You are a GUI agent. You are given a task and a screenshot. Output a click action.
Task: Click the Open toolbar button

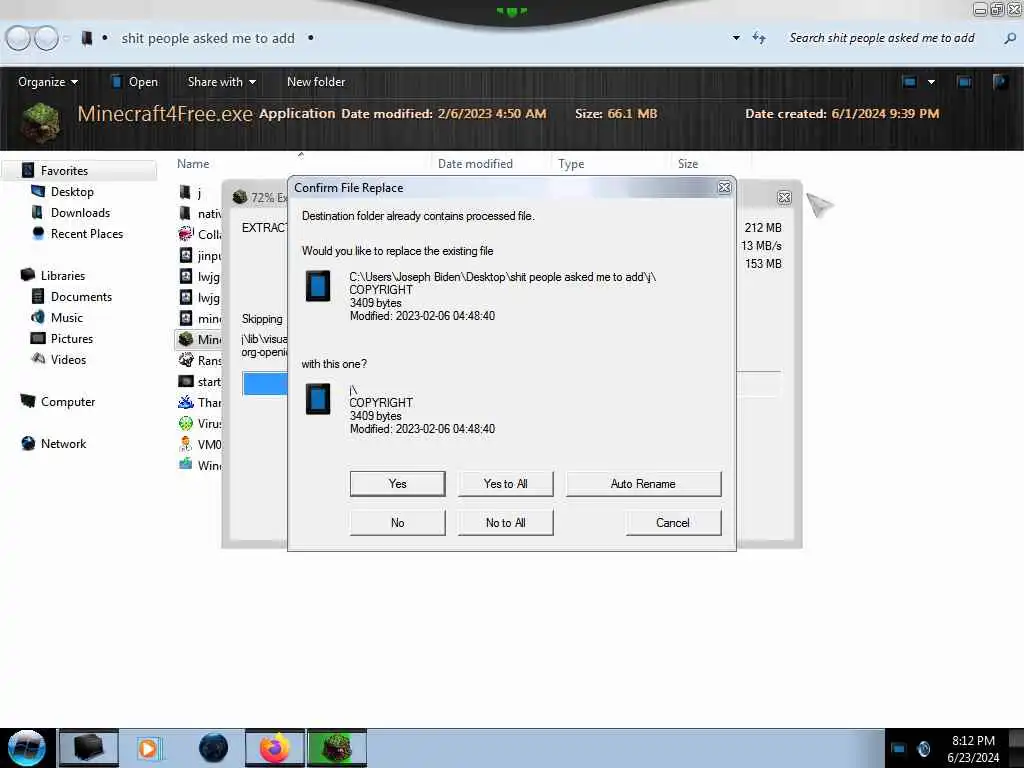(x=134, y=82)
